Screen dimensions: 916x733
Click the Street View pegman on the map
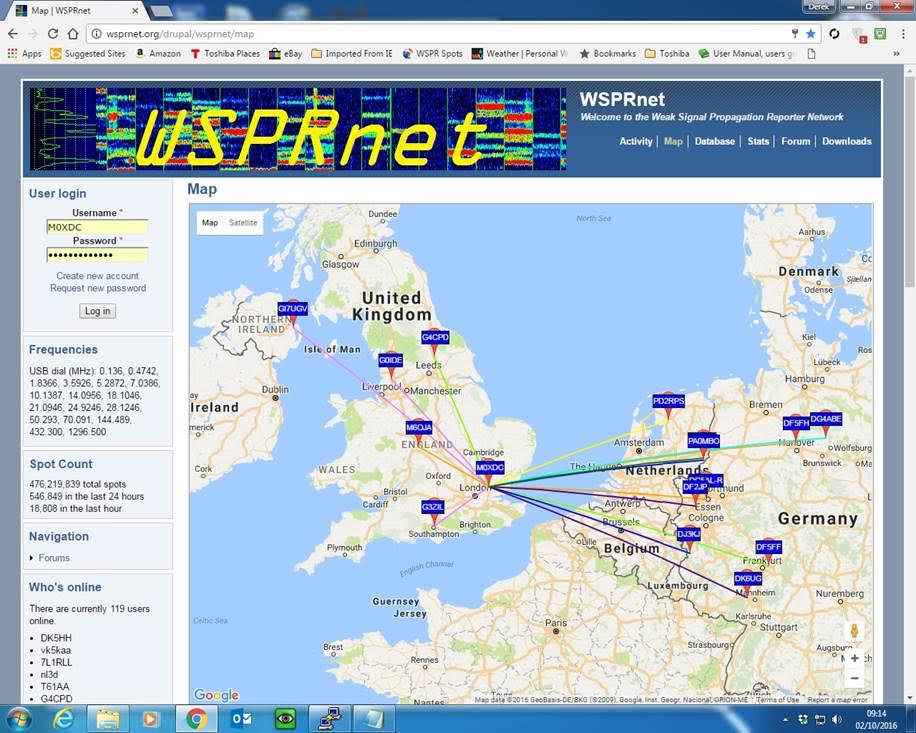coord(854,631)
